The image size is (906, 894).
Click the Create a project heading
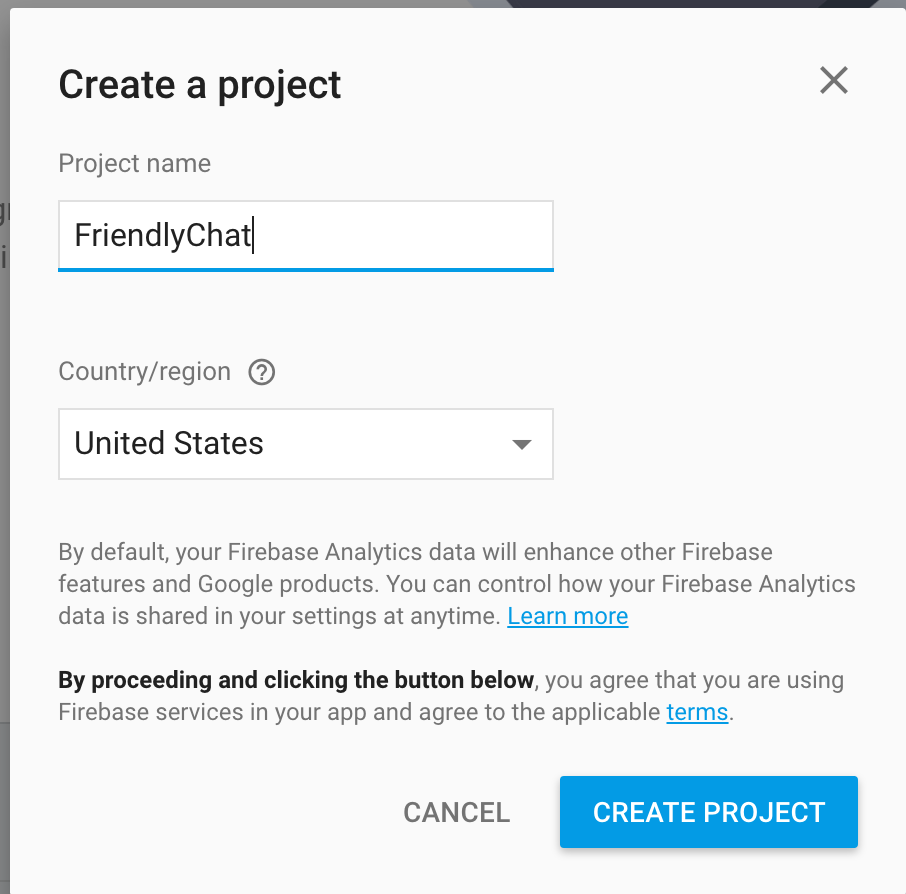[x=200, y=84]
